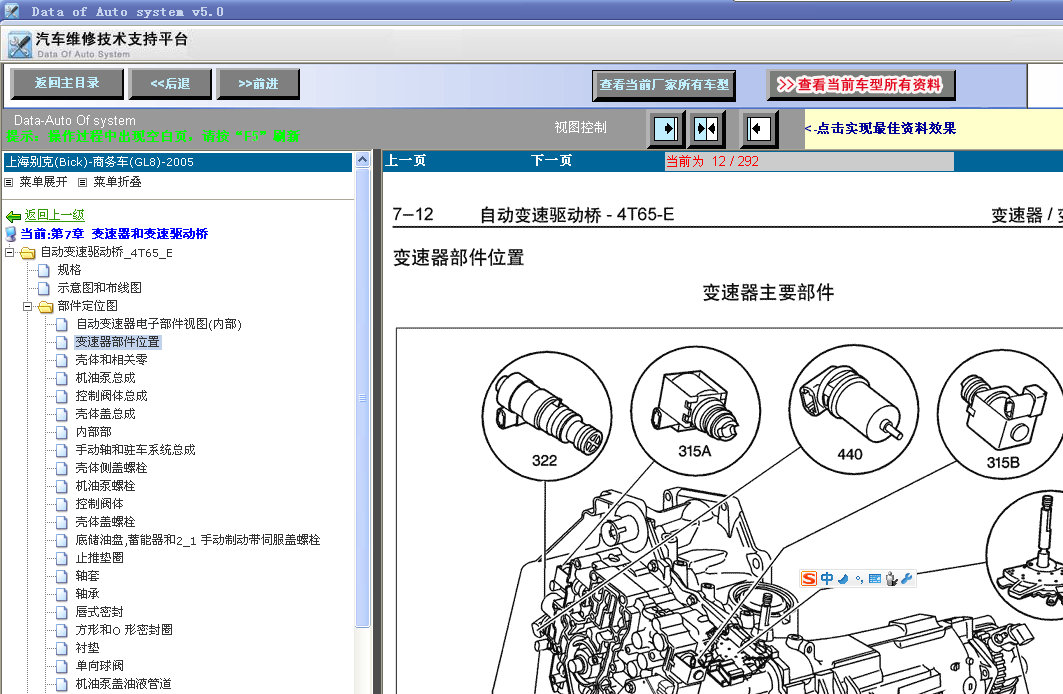Open the 手动轴和驻车系统总成 tree item
The height and width of the screenshot is (694, 1063).
pyautogui.click(x=135, y=450)
